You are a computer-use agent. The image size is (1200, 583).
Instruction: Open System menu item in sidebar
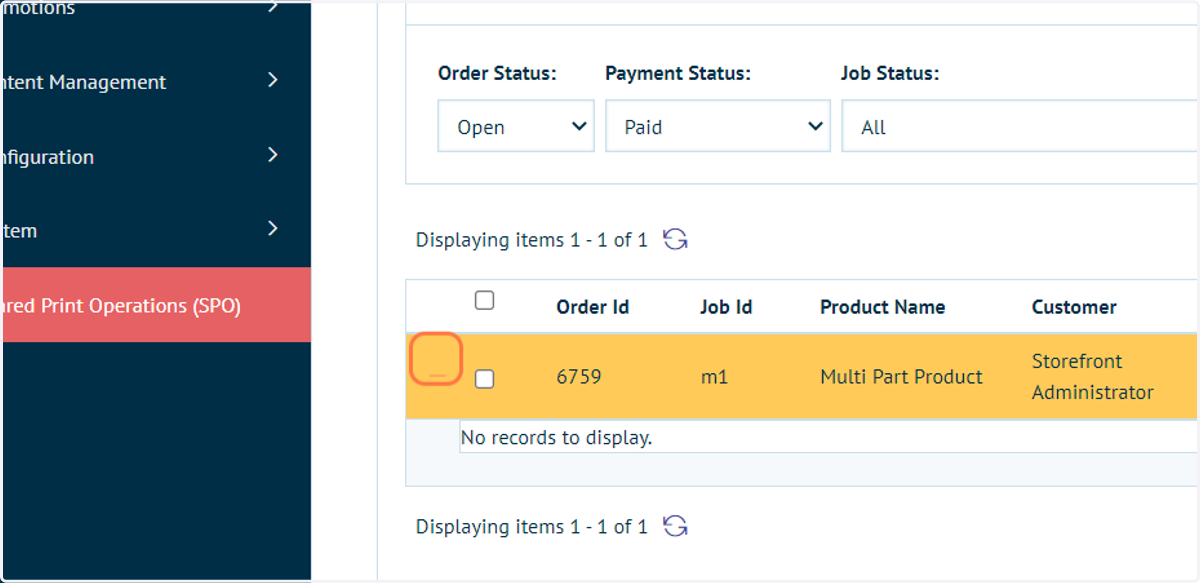click(x=156, y=231)
